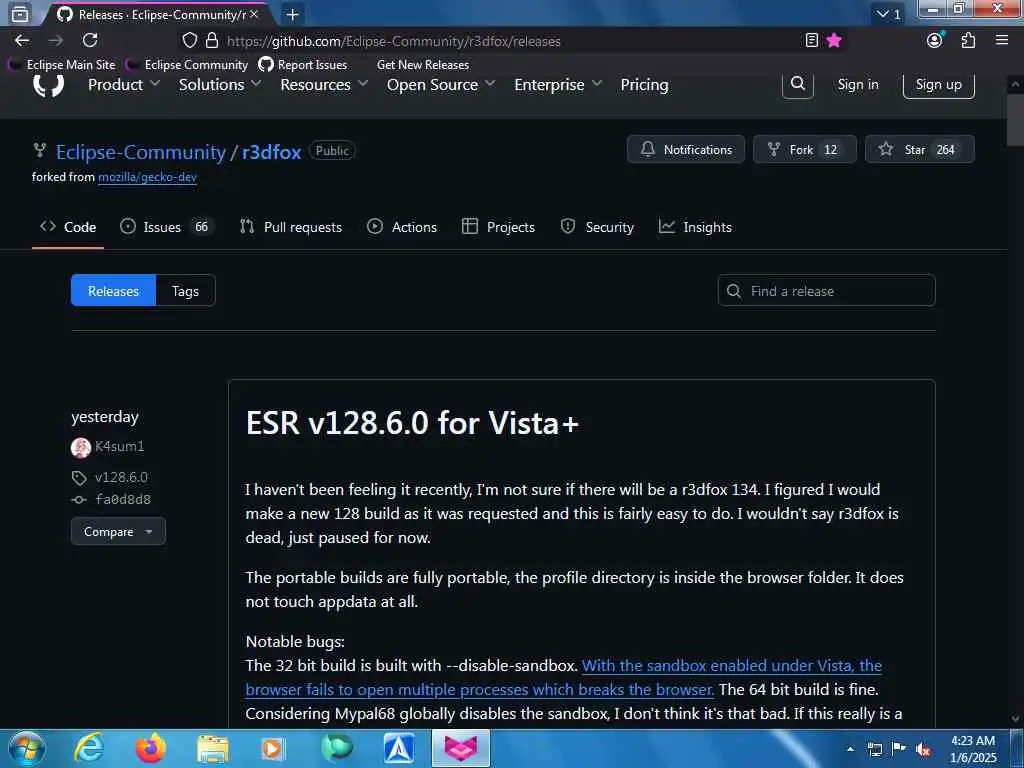The width and height of the screenshot is (1024, 768).
Task: Switch to the Code tab
Action: pos(68,227)
